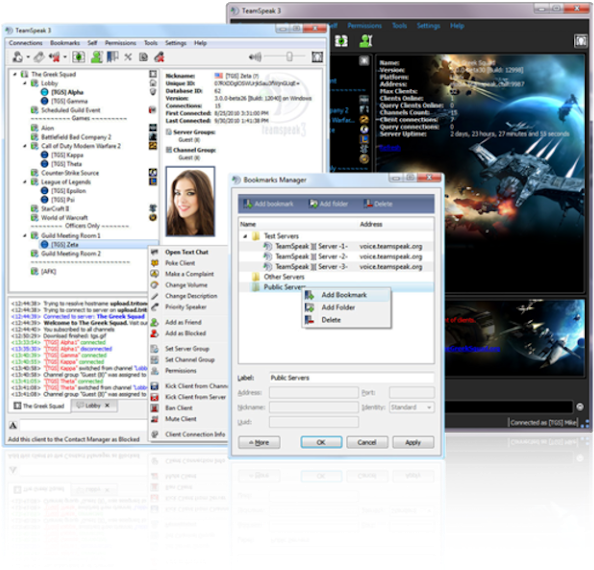The image size is (594, 570).
Task: Click the Label field containing Public Servers
Action: 351,378
